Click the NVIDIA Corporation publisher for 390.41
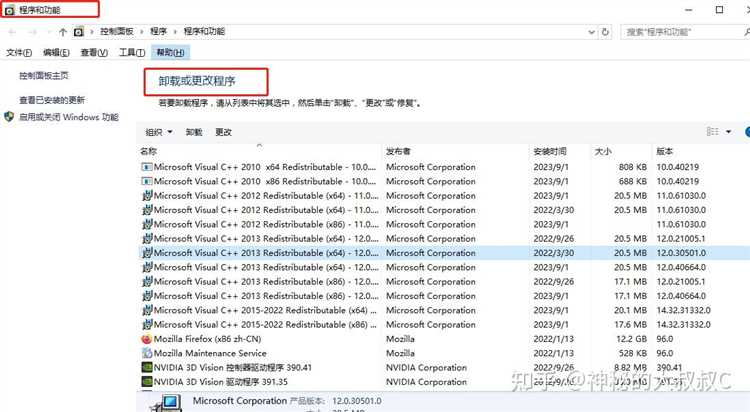This screenshot has height=412, width=750. coord(426,367)
